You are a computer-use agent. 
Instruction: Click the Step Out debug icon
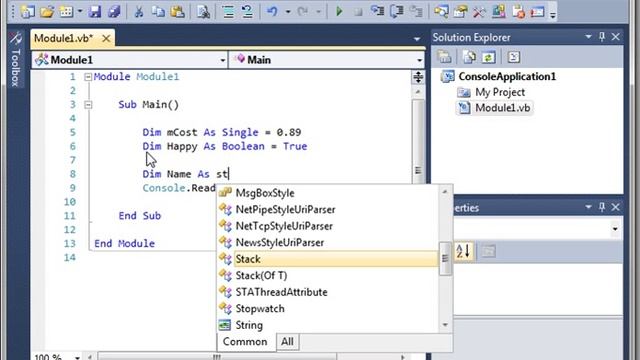pyautogui.click(x=416, y=11)
